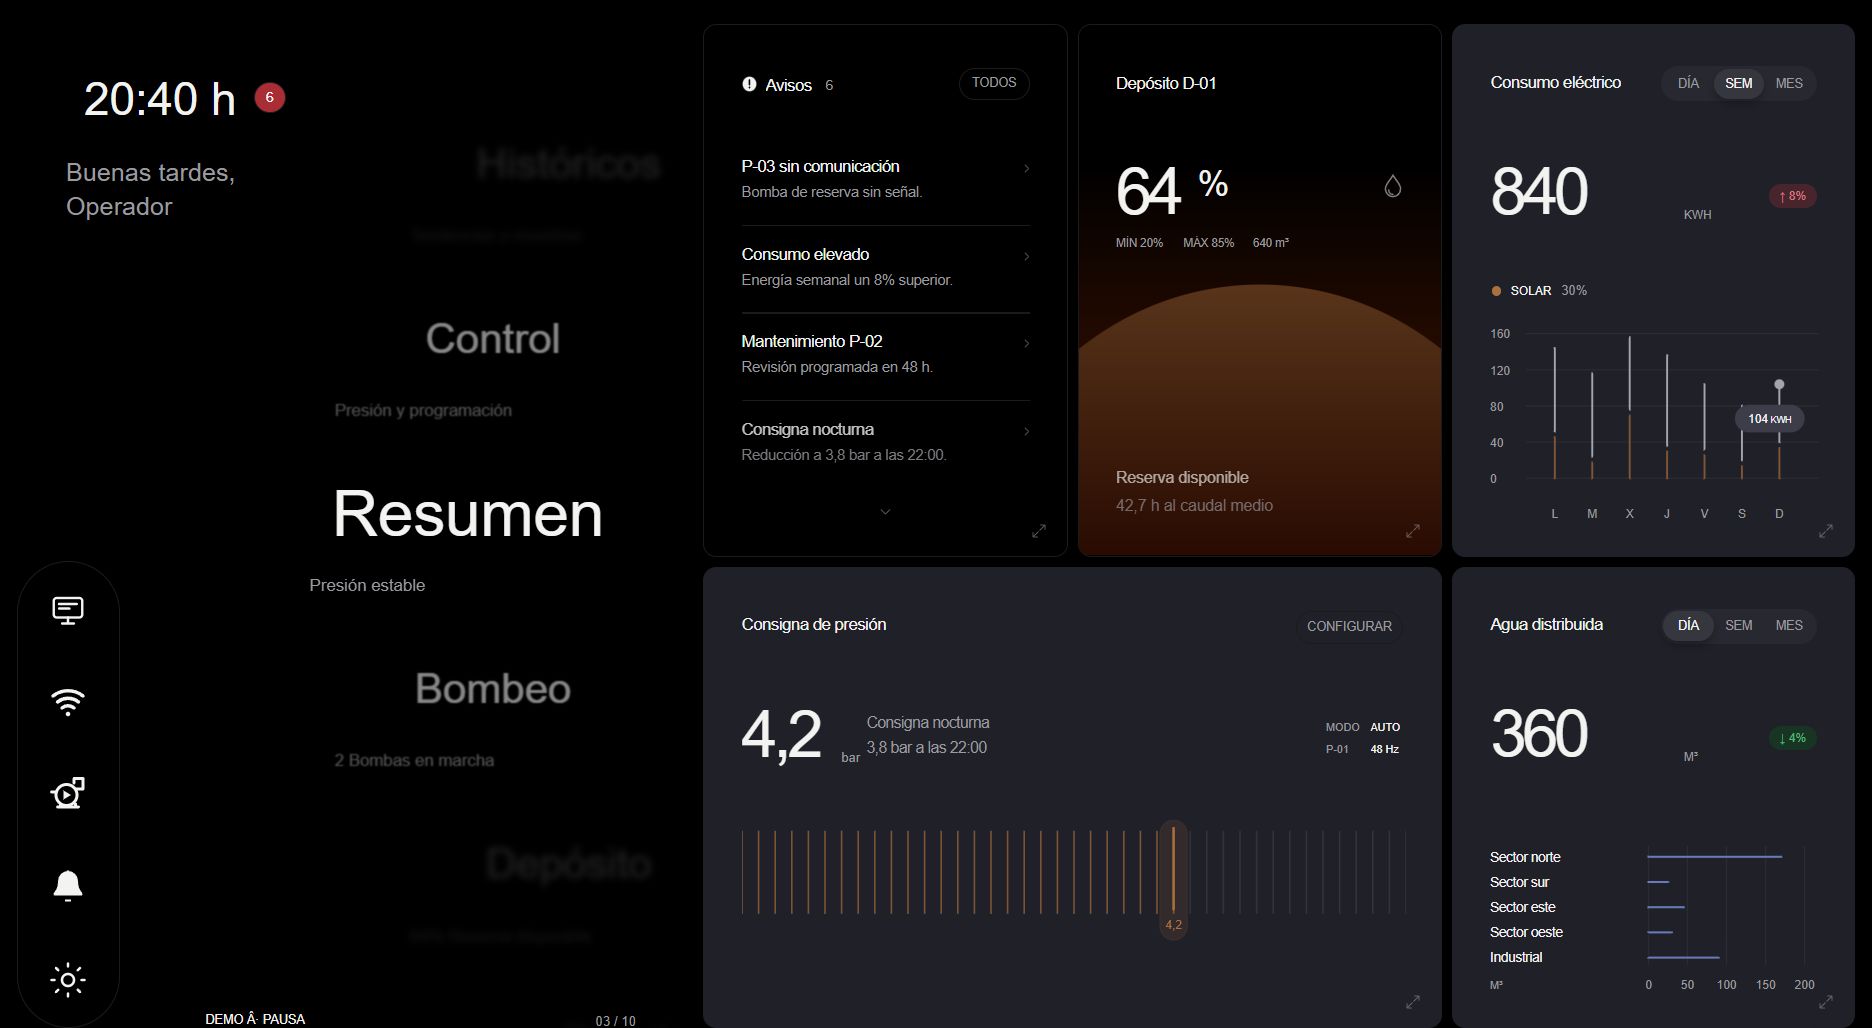Open the pump icon in sidebar

[68, 794]
